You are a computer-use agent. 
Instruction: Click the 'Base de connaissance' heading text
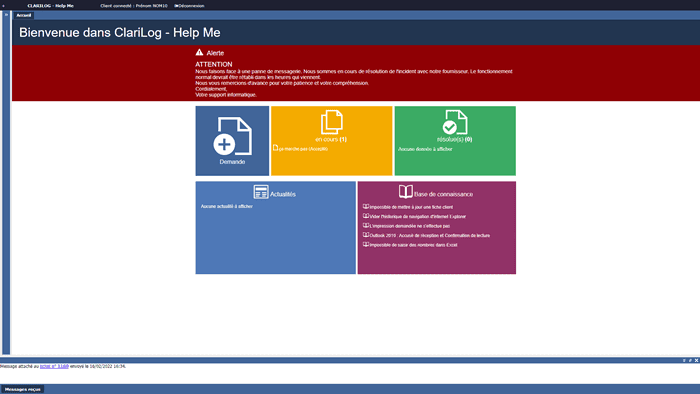(443, 194)
